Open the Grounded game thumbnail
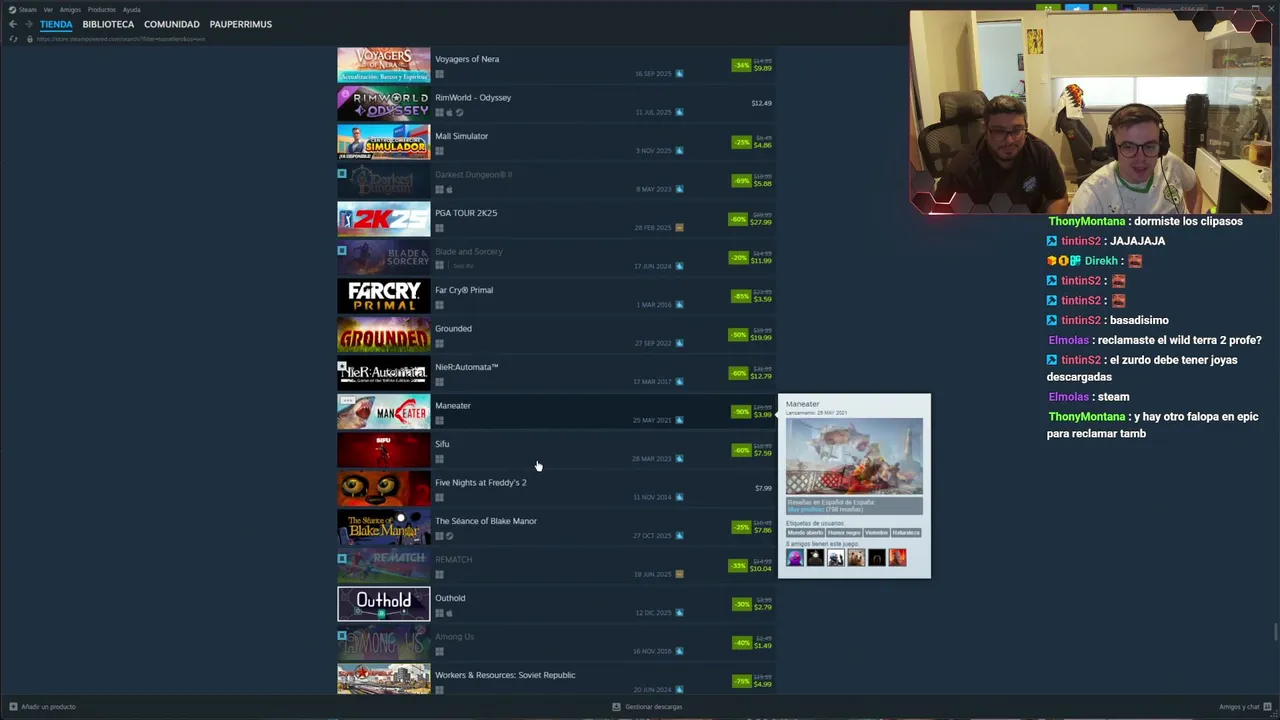Viewport: 1280px width, 720px height. (x=384, y=335)
